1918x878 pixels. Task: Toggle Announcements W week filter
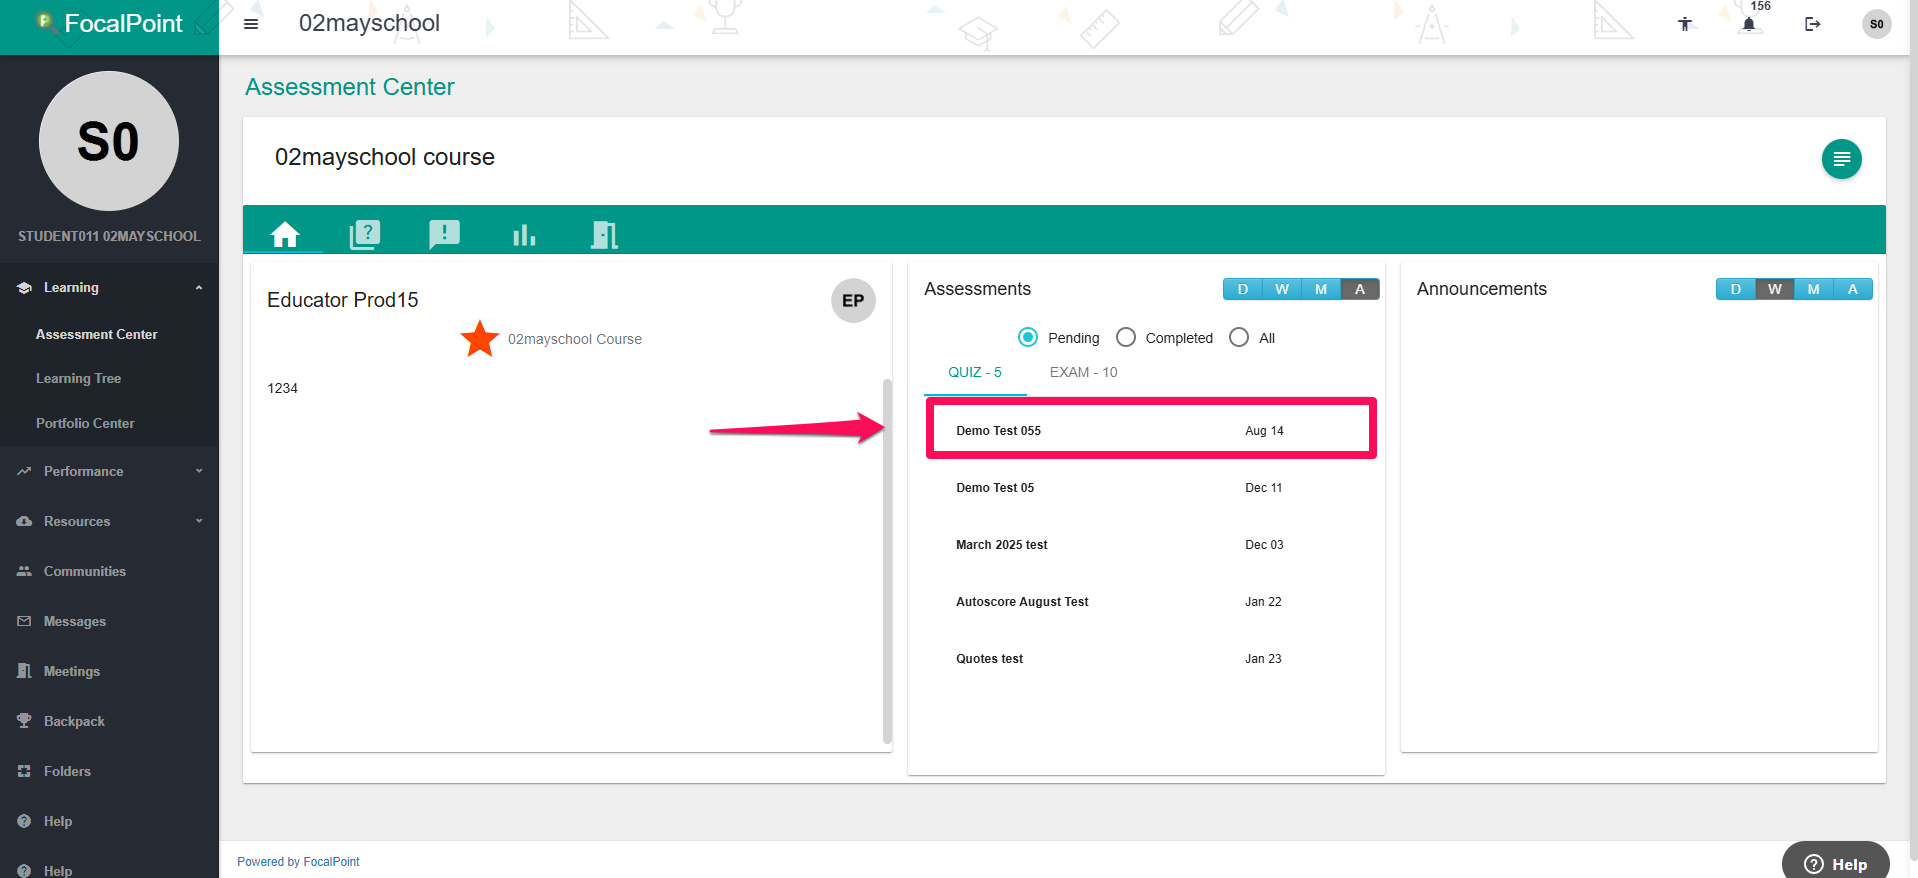pos(1775,289)
